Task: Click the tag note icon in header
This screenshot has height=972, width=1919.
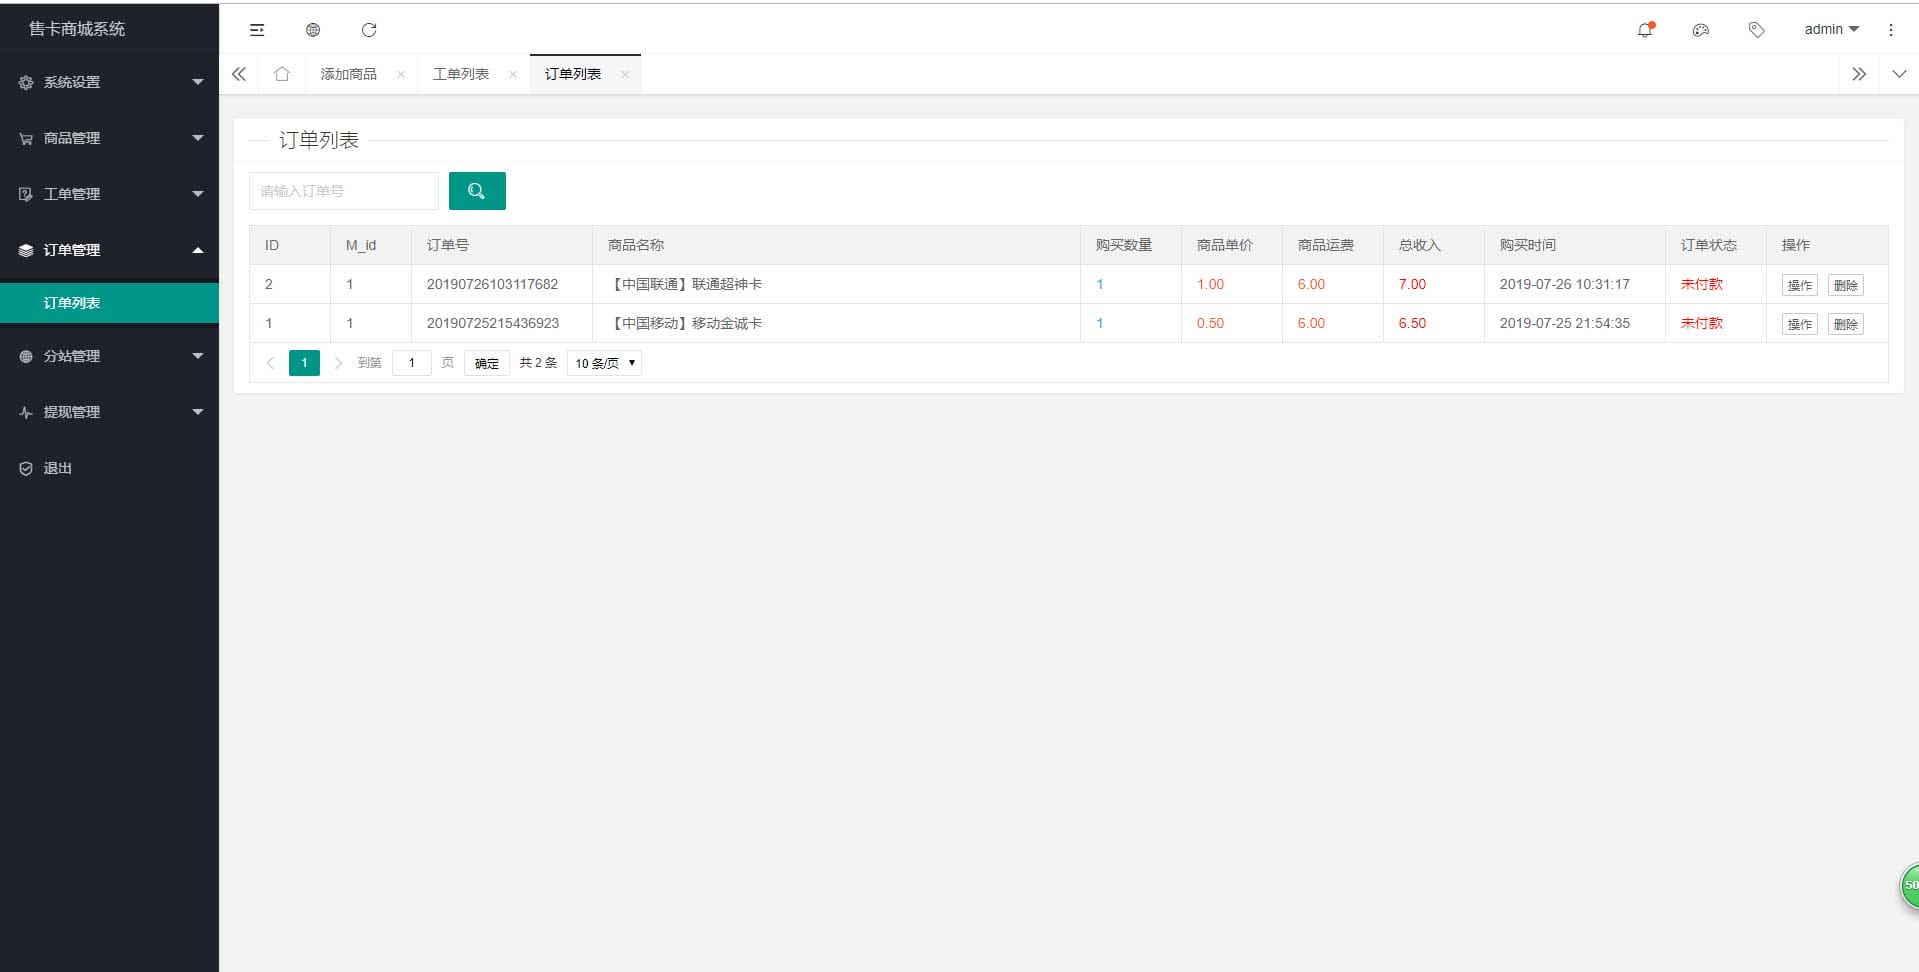Action: (x=1756, y=30)
